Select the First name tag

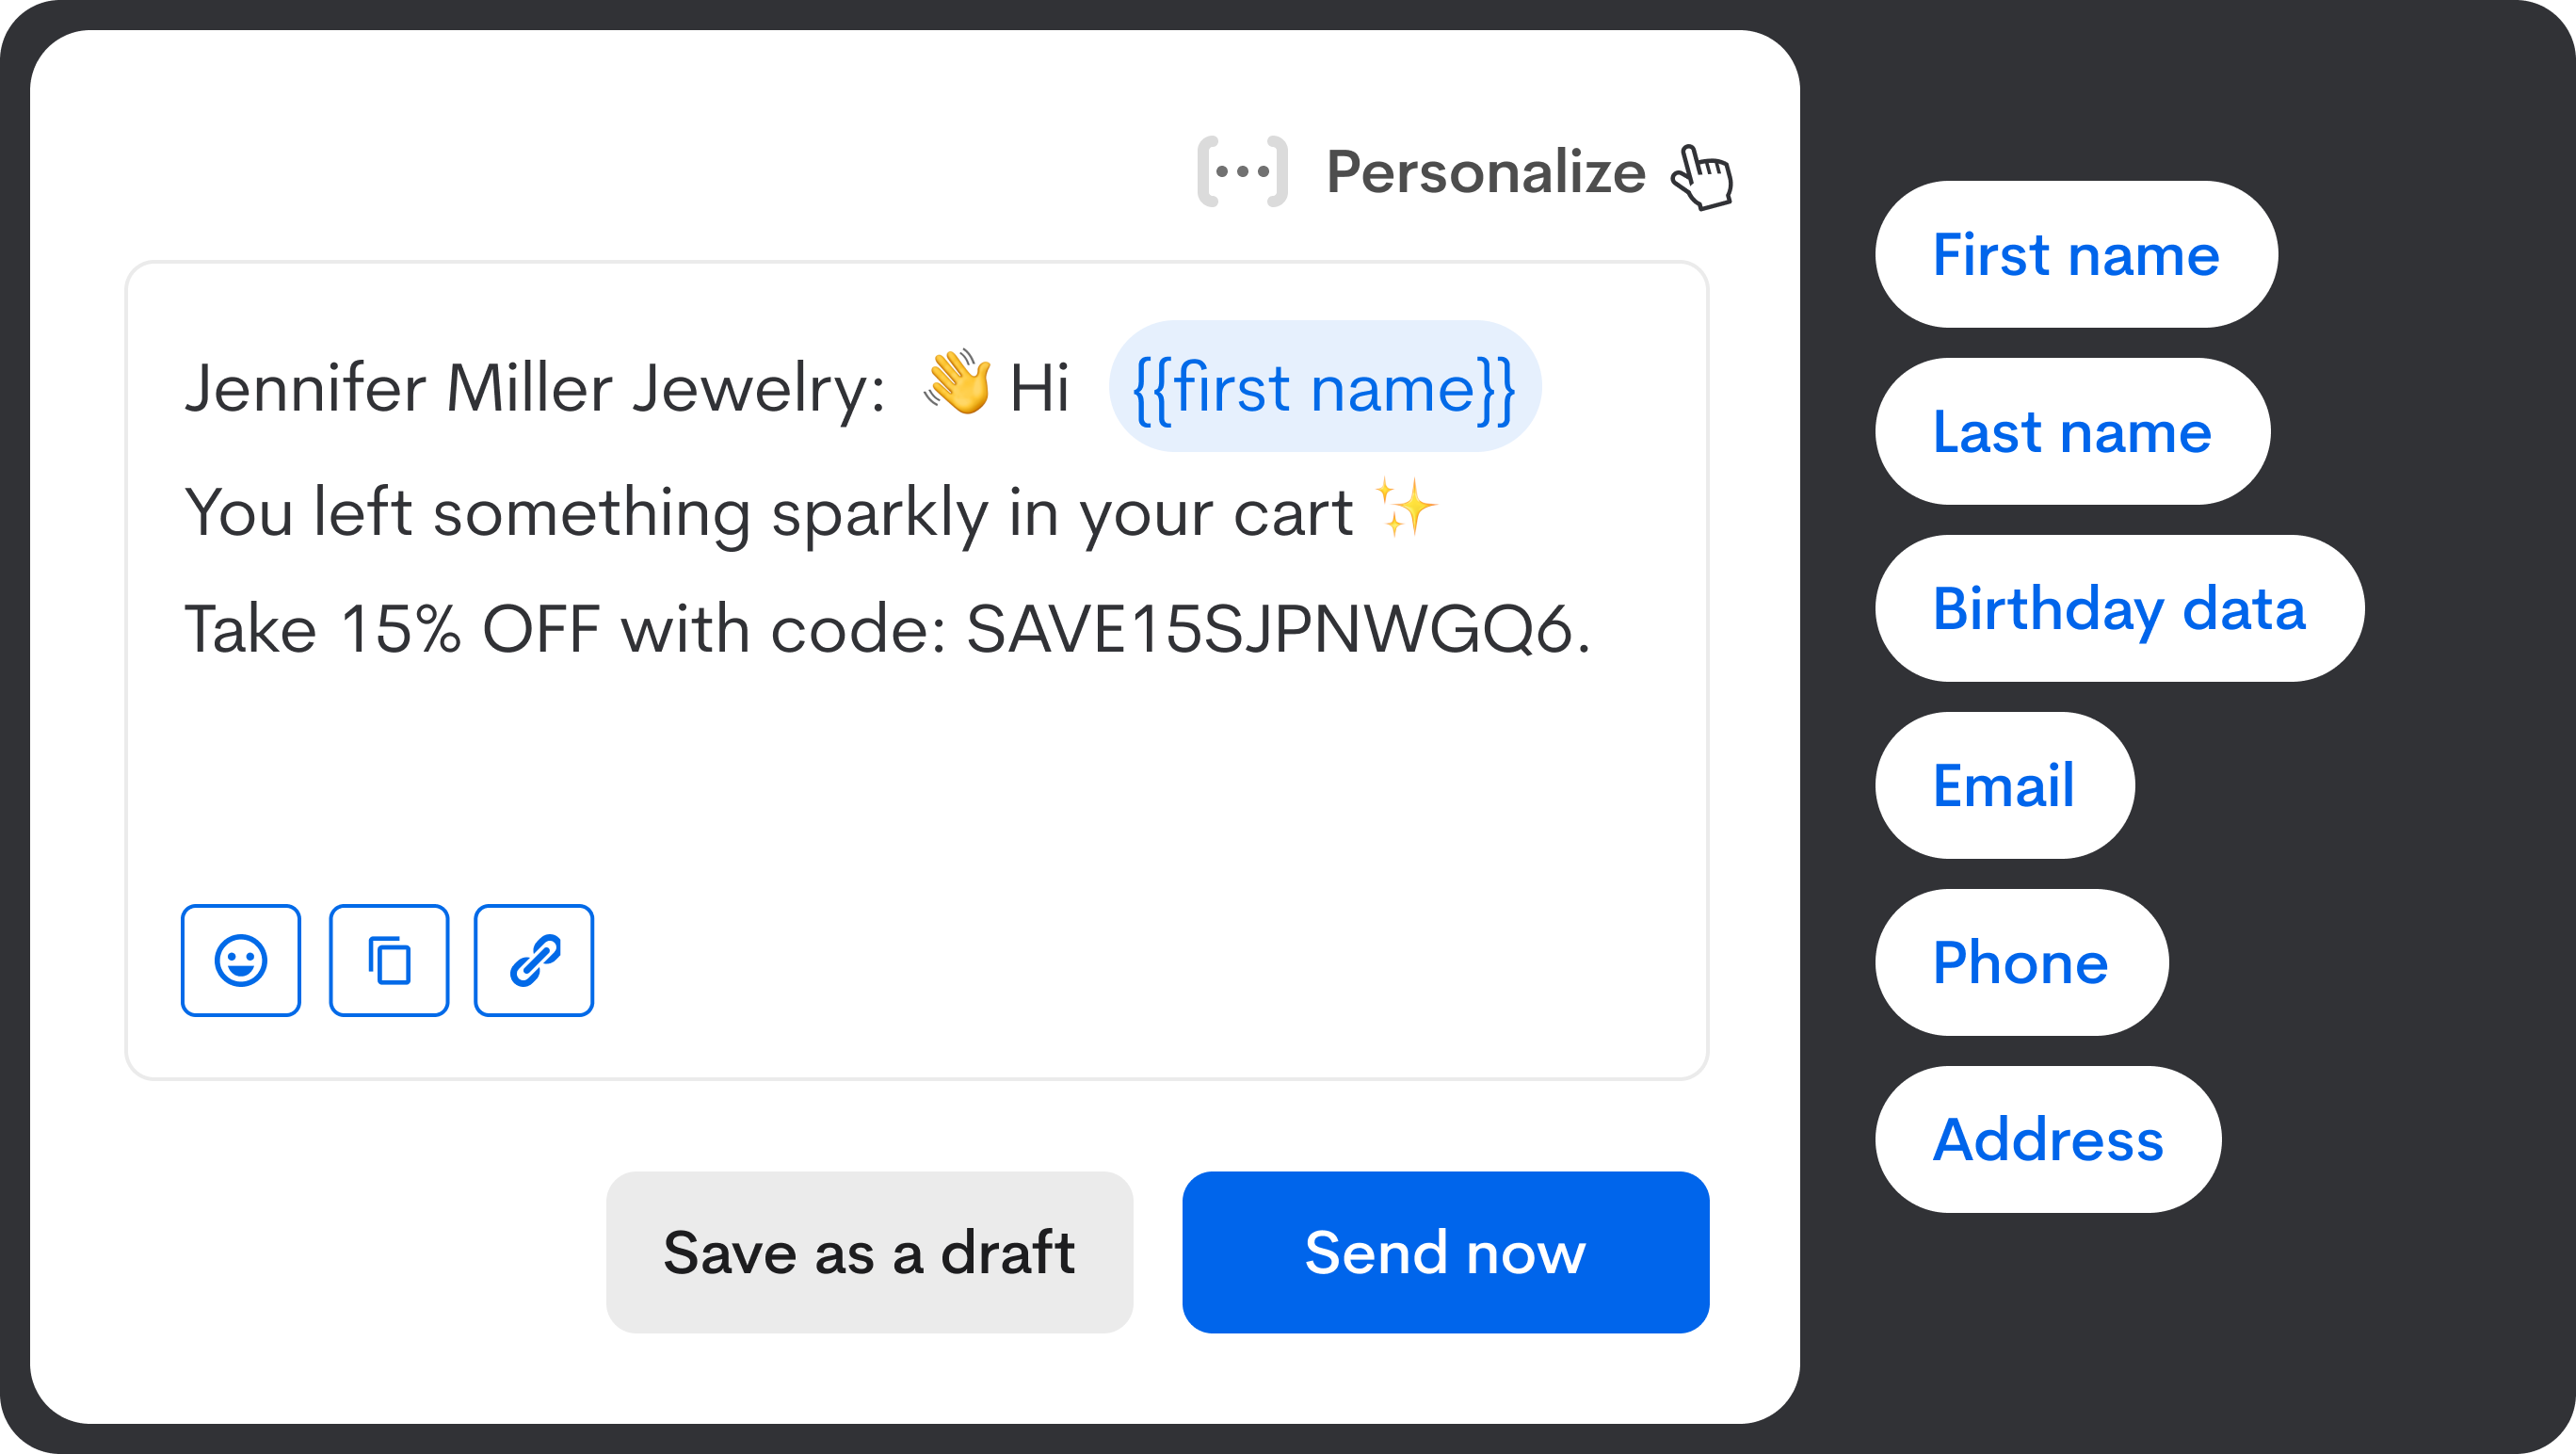point(2076,254)
